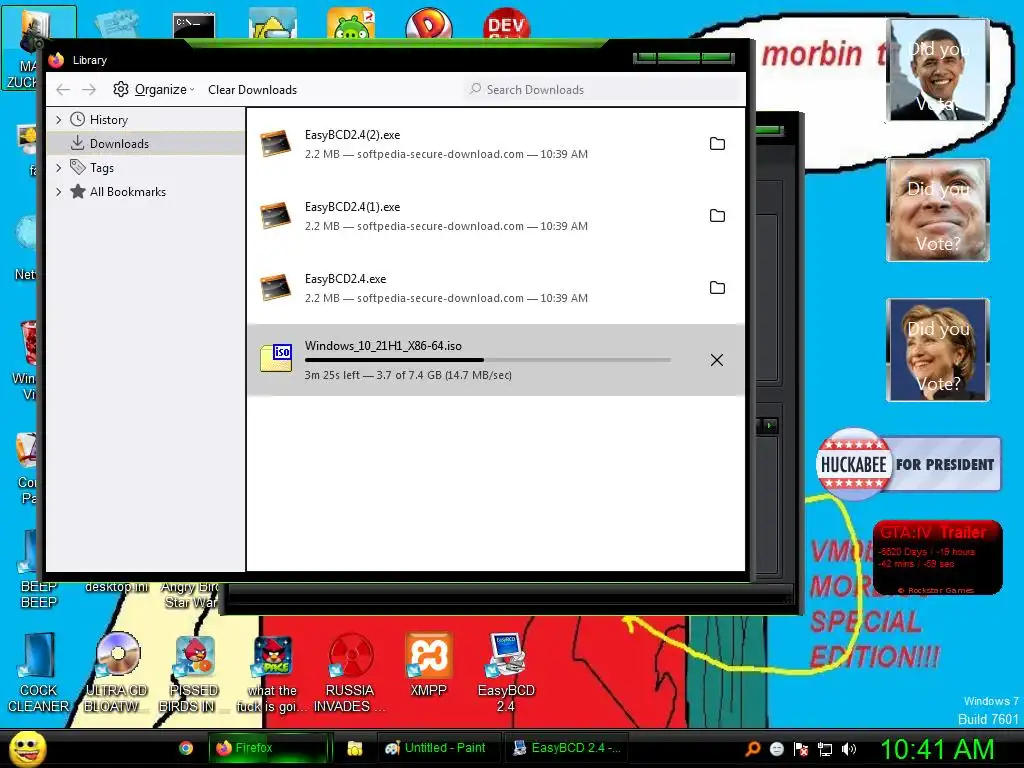Viewport: 1024px width, 768px height.
Task: Go back with the Library back arrow
Action: tap(63, 89)
